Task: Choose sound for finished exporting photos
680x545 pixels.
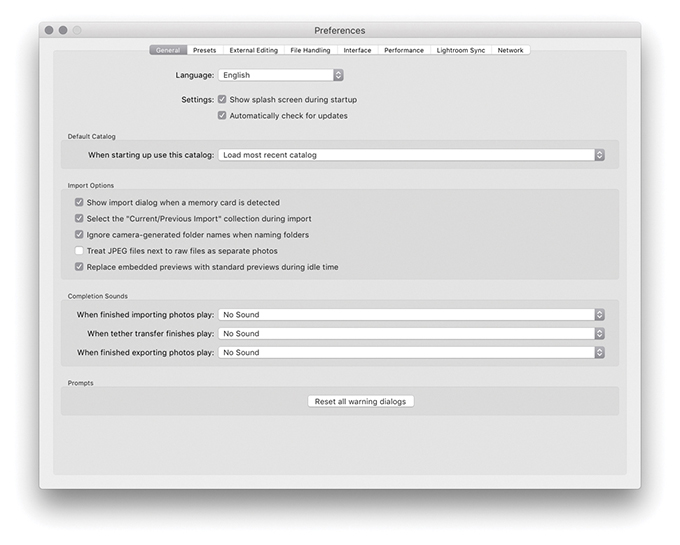Action: point(411,352)
